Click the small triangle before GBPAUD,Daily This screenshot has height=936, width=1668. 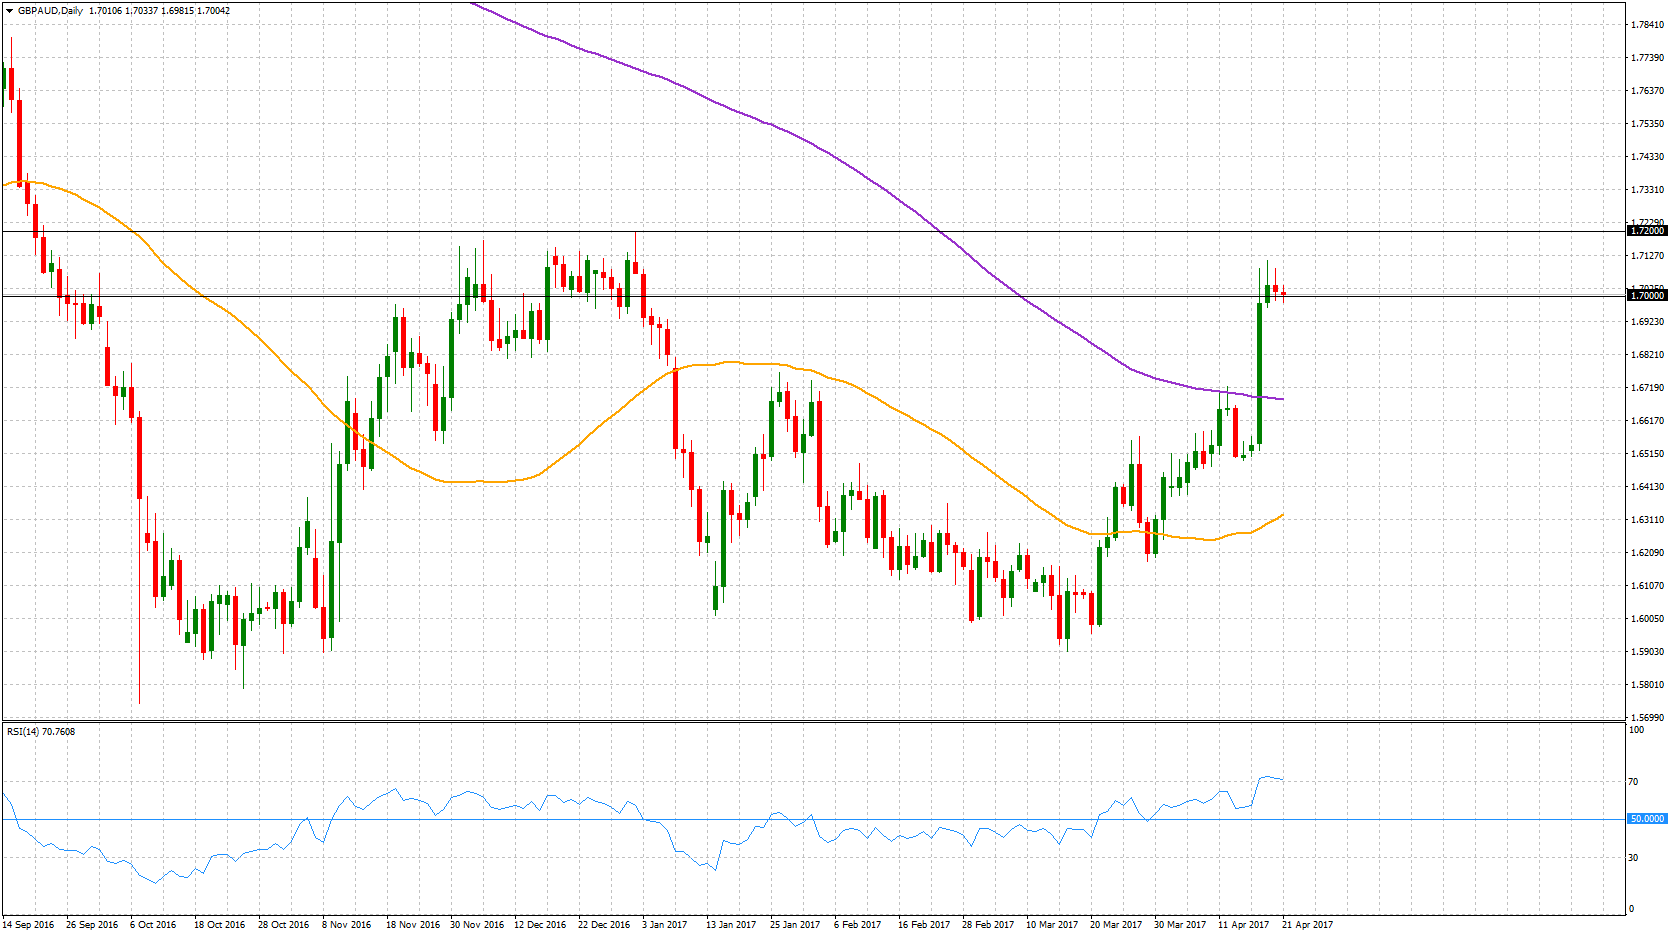(9, 11)
